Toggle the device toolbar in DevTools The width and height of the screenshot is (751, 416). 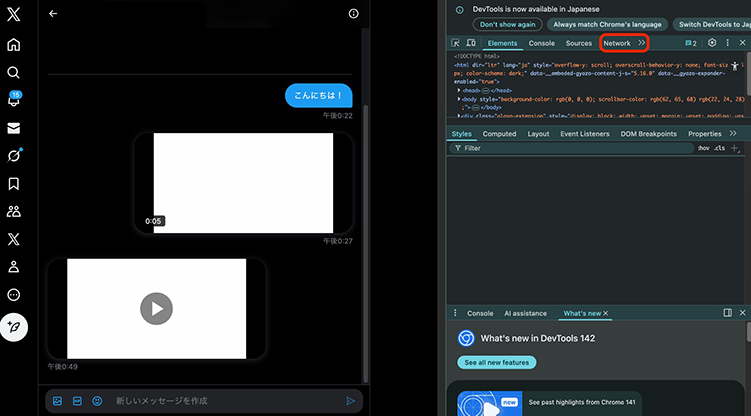[x=472, y=43]
